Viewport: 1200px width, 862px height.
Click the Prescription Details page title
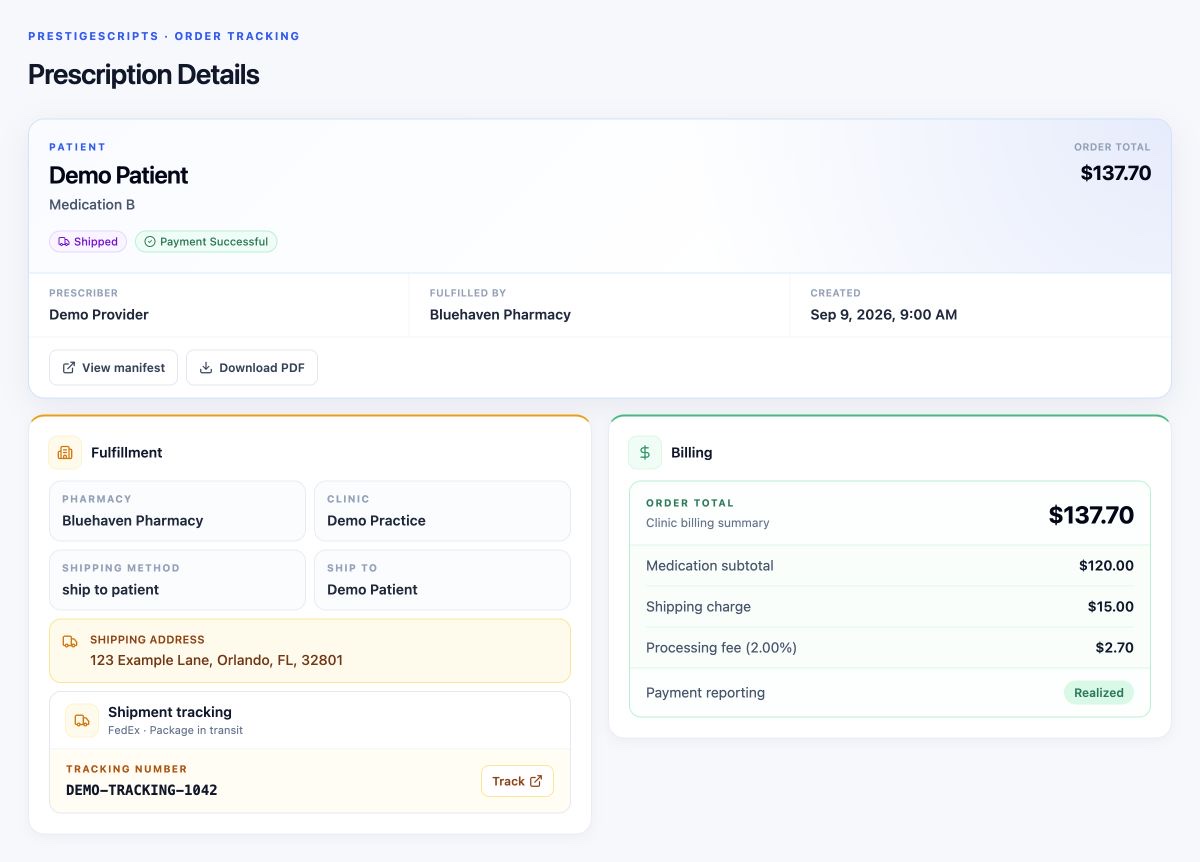[143, 75]
